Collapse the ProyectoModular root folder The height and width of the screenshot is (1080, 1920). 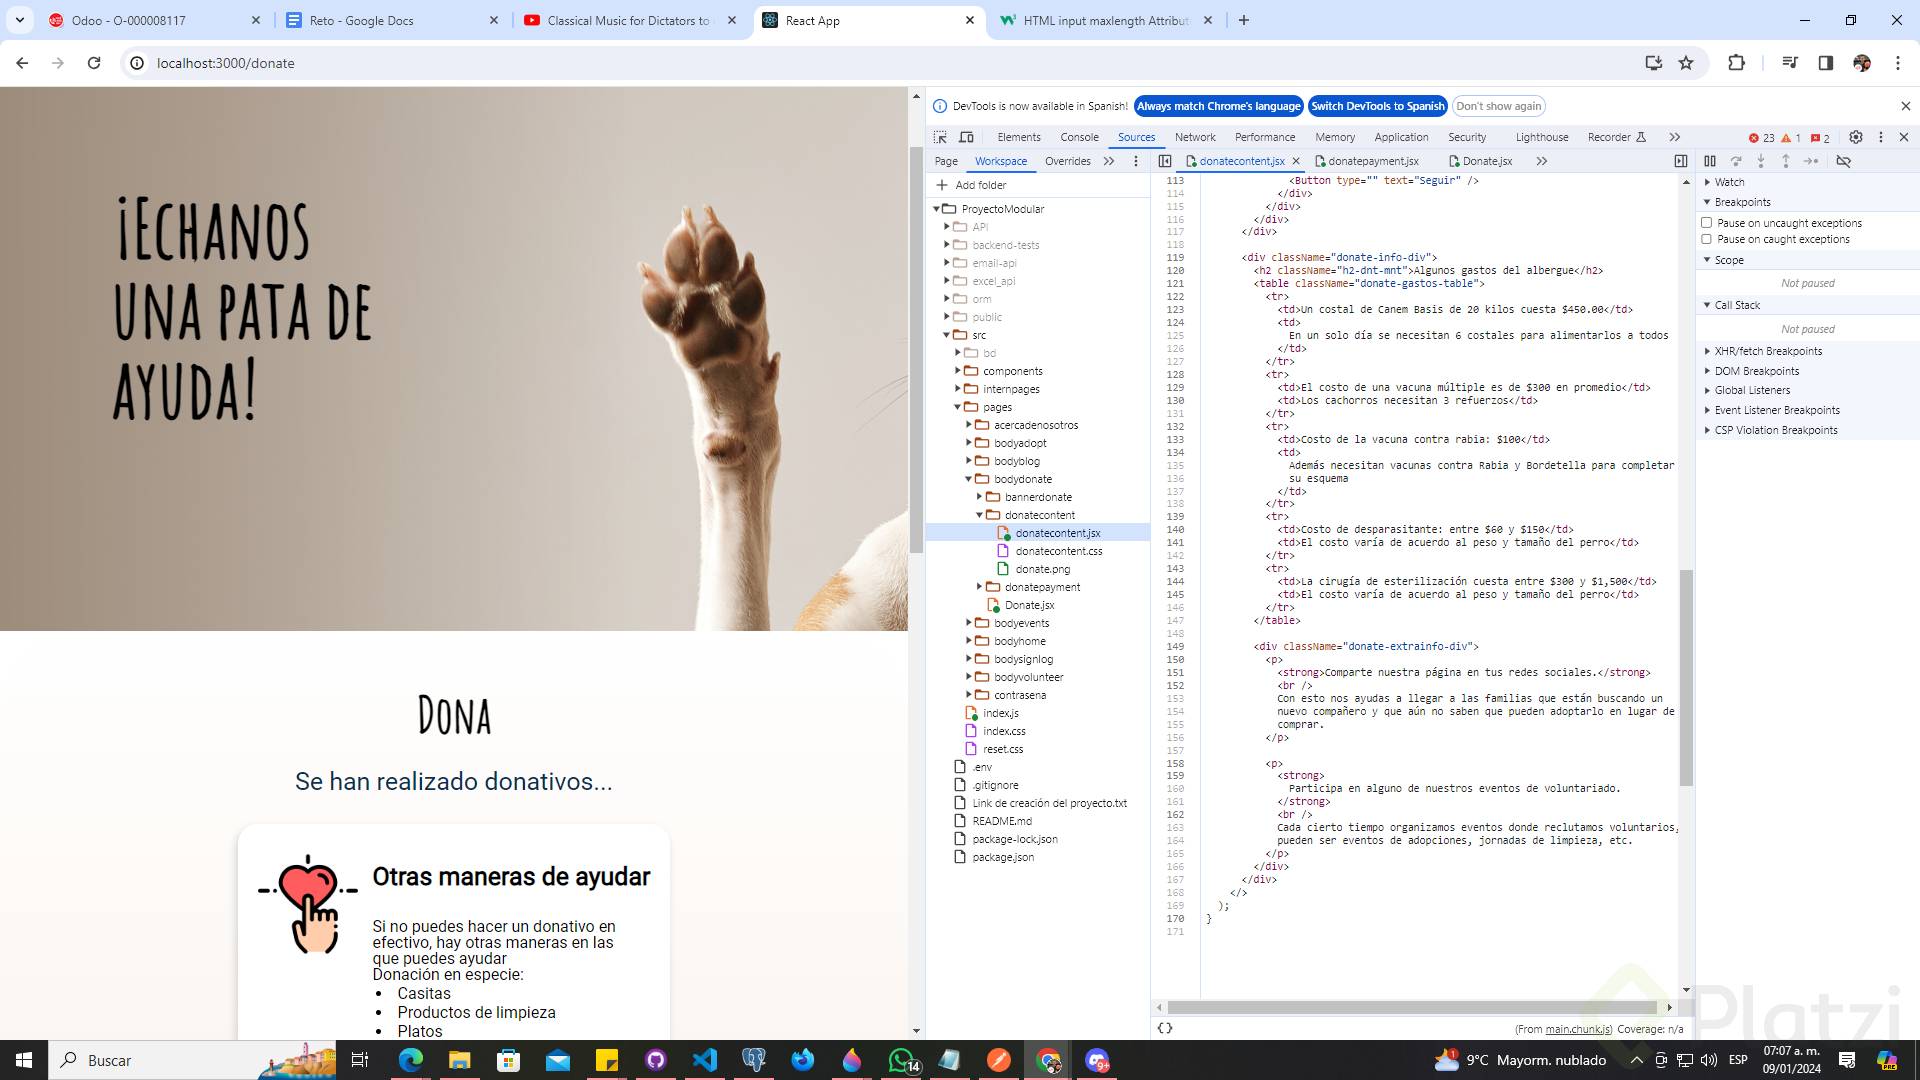(937, 209)
